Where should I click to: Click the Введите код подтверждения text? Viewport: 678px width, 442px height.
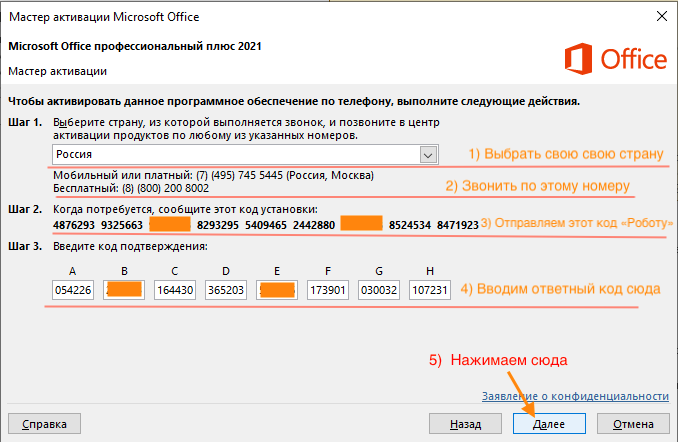pos(130,247)
